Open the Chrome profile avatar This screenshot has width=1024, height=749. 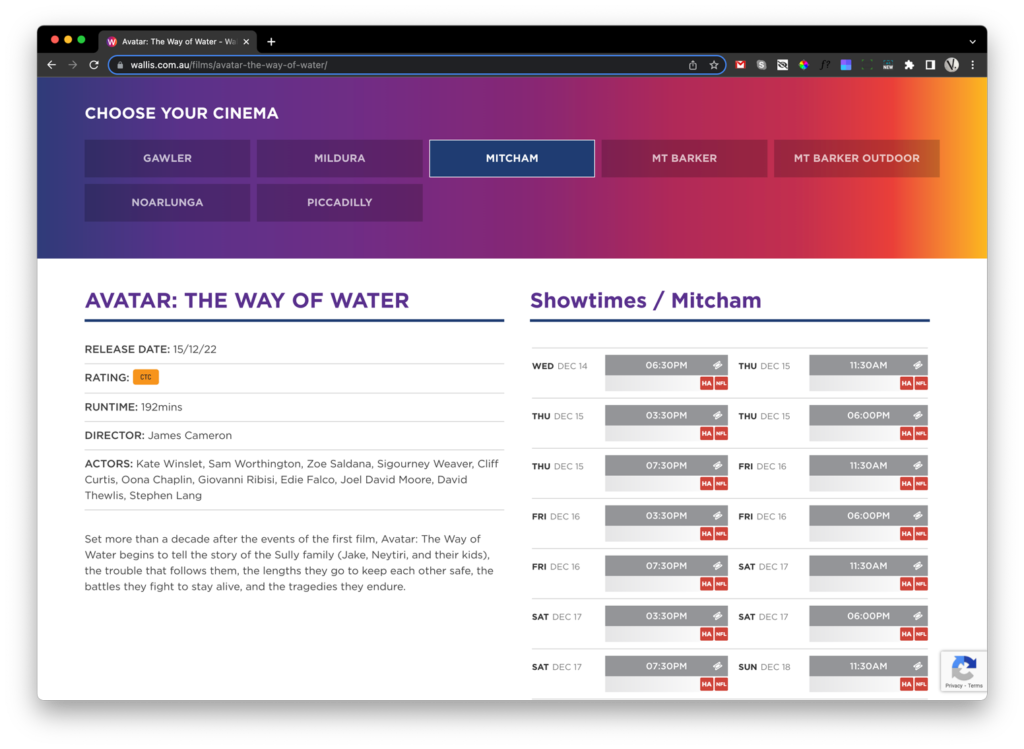coord(952,65)
